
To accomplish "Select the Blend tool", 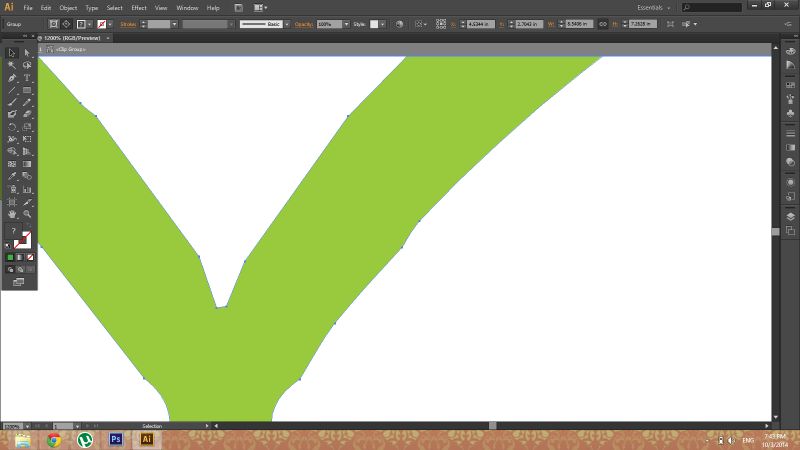I will [27, 177].
